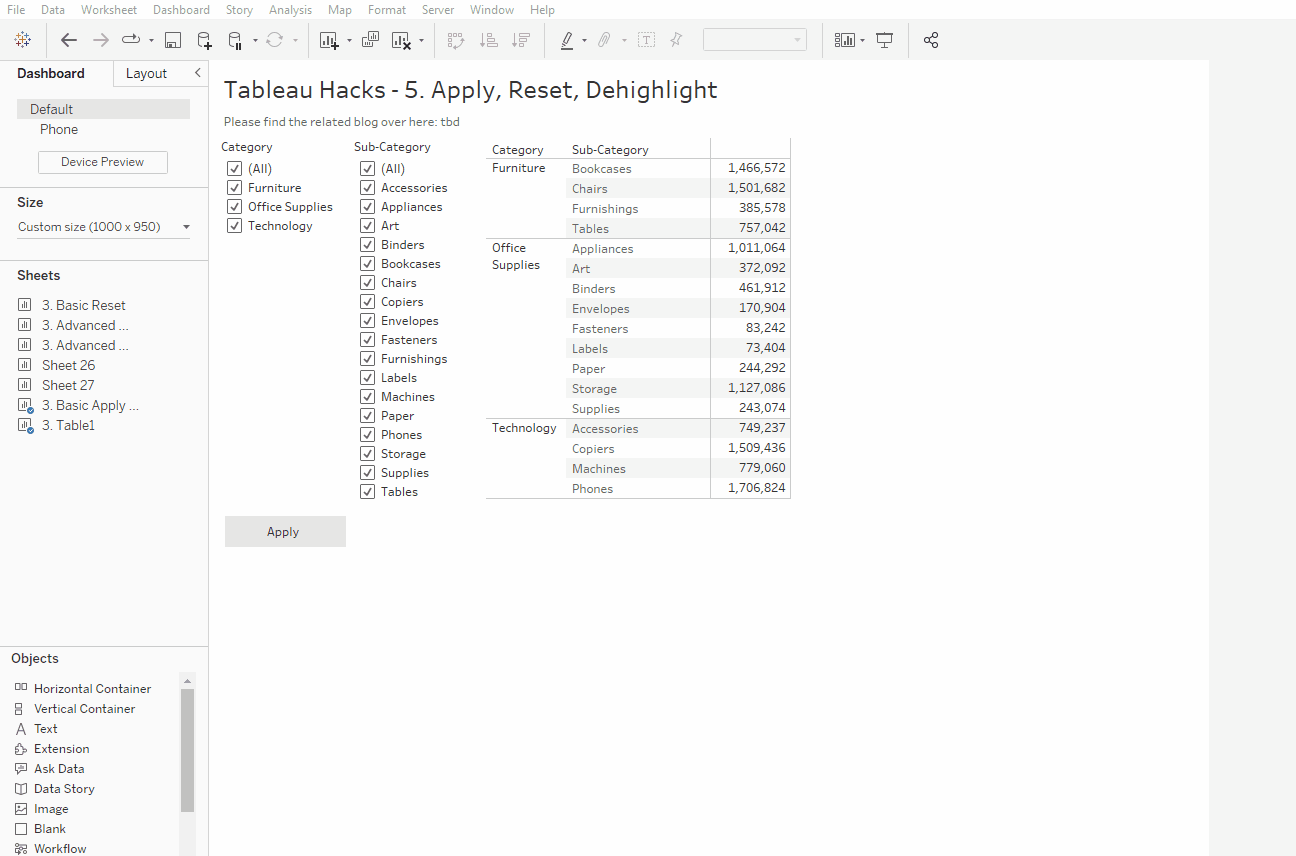Click the New Worksheet icon
The width and height of the screenshot is (1296, 856).
point(329,40)
